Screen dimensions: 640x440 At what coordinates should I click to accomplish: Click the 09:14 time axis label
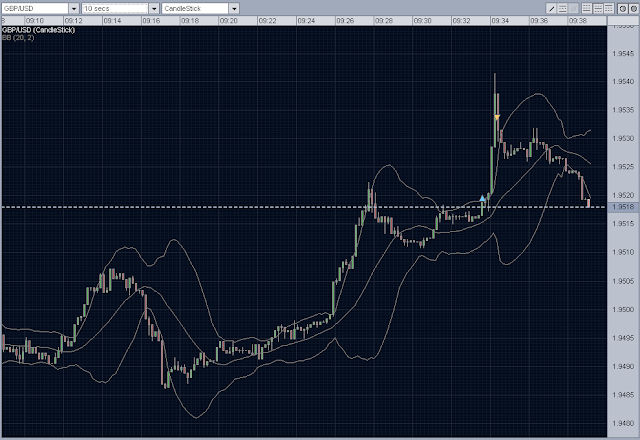coord(112,20)
